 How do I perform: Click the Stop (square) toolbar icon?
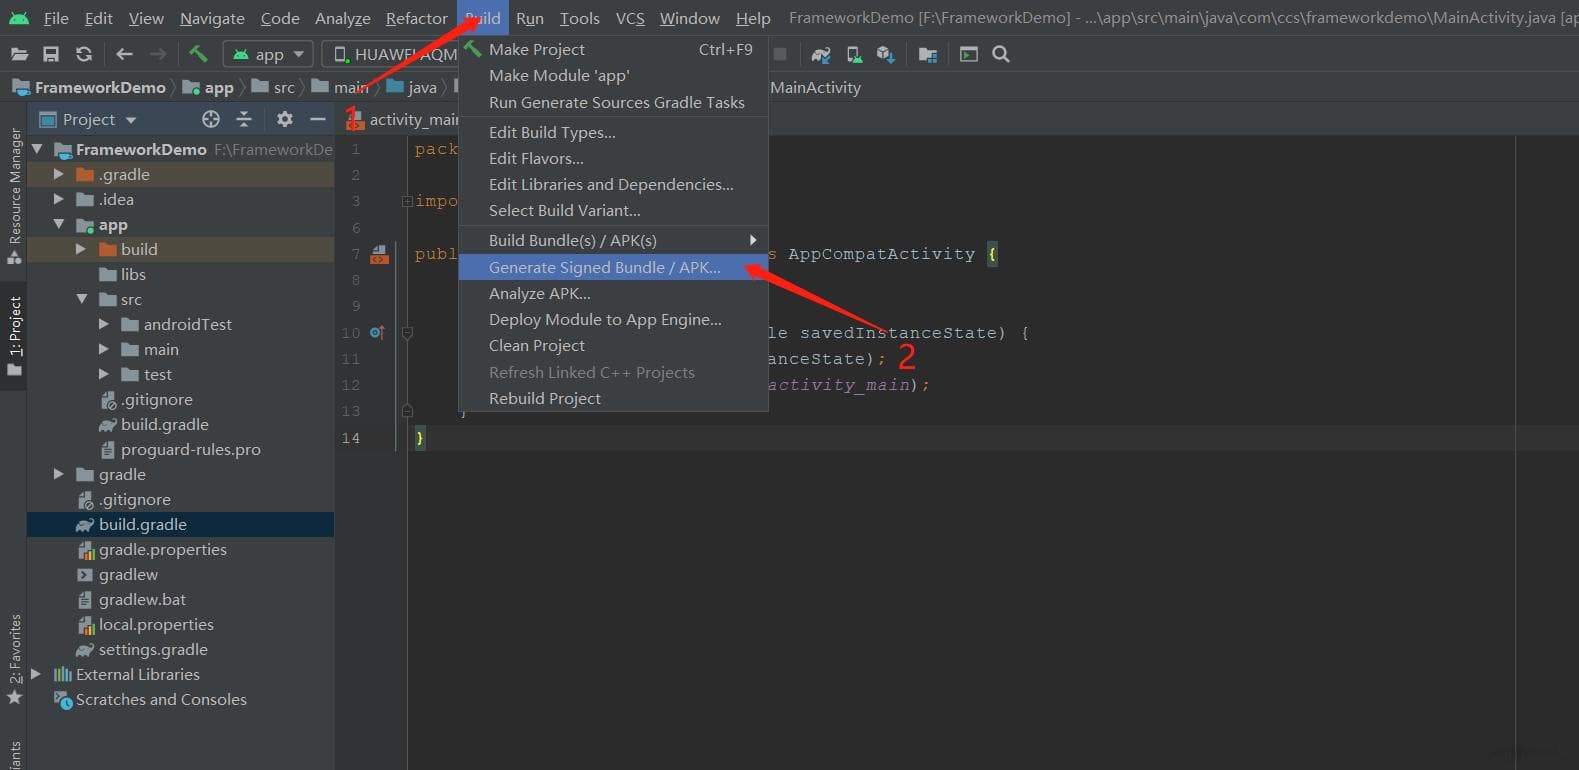point(780,54)
